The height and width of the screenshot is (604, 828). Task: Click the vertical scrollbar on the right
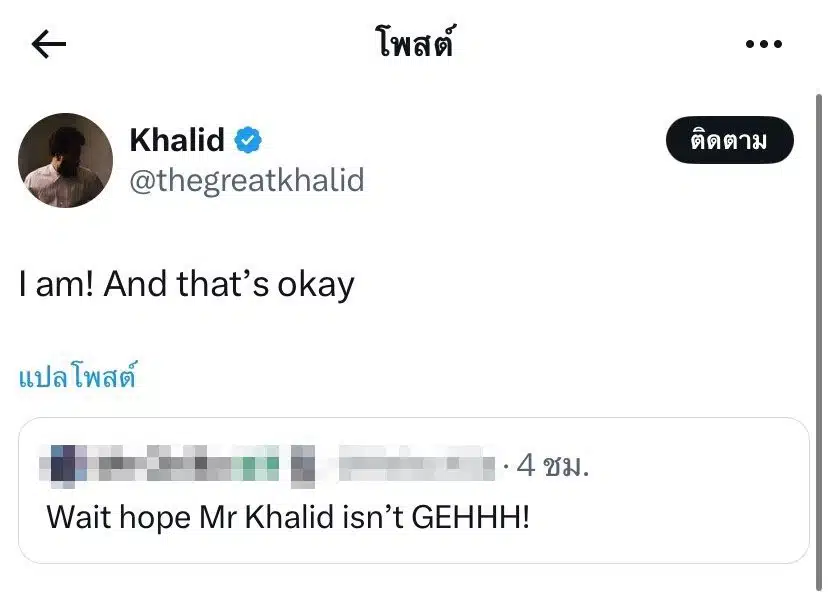point(820,300)
